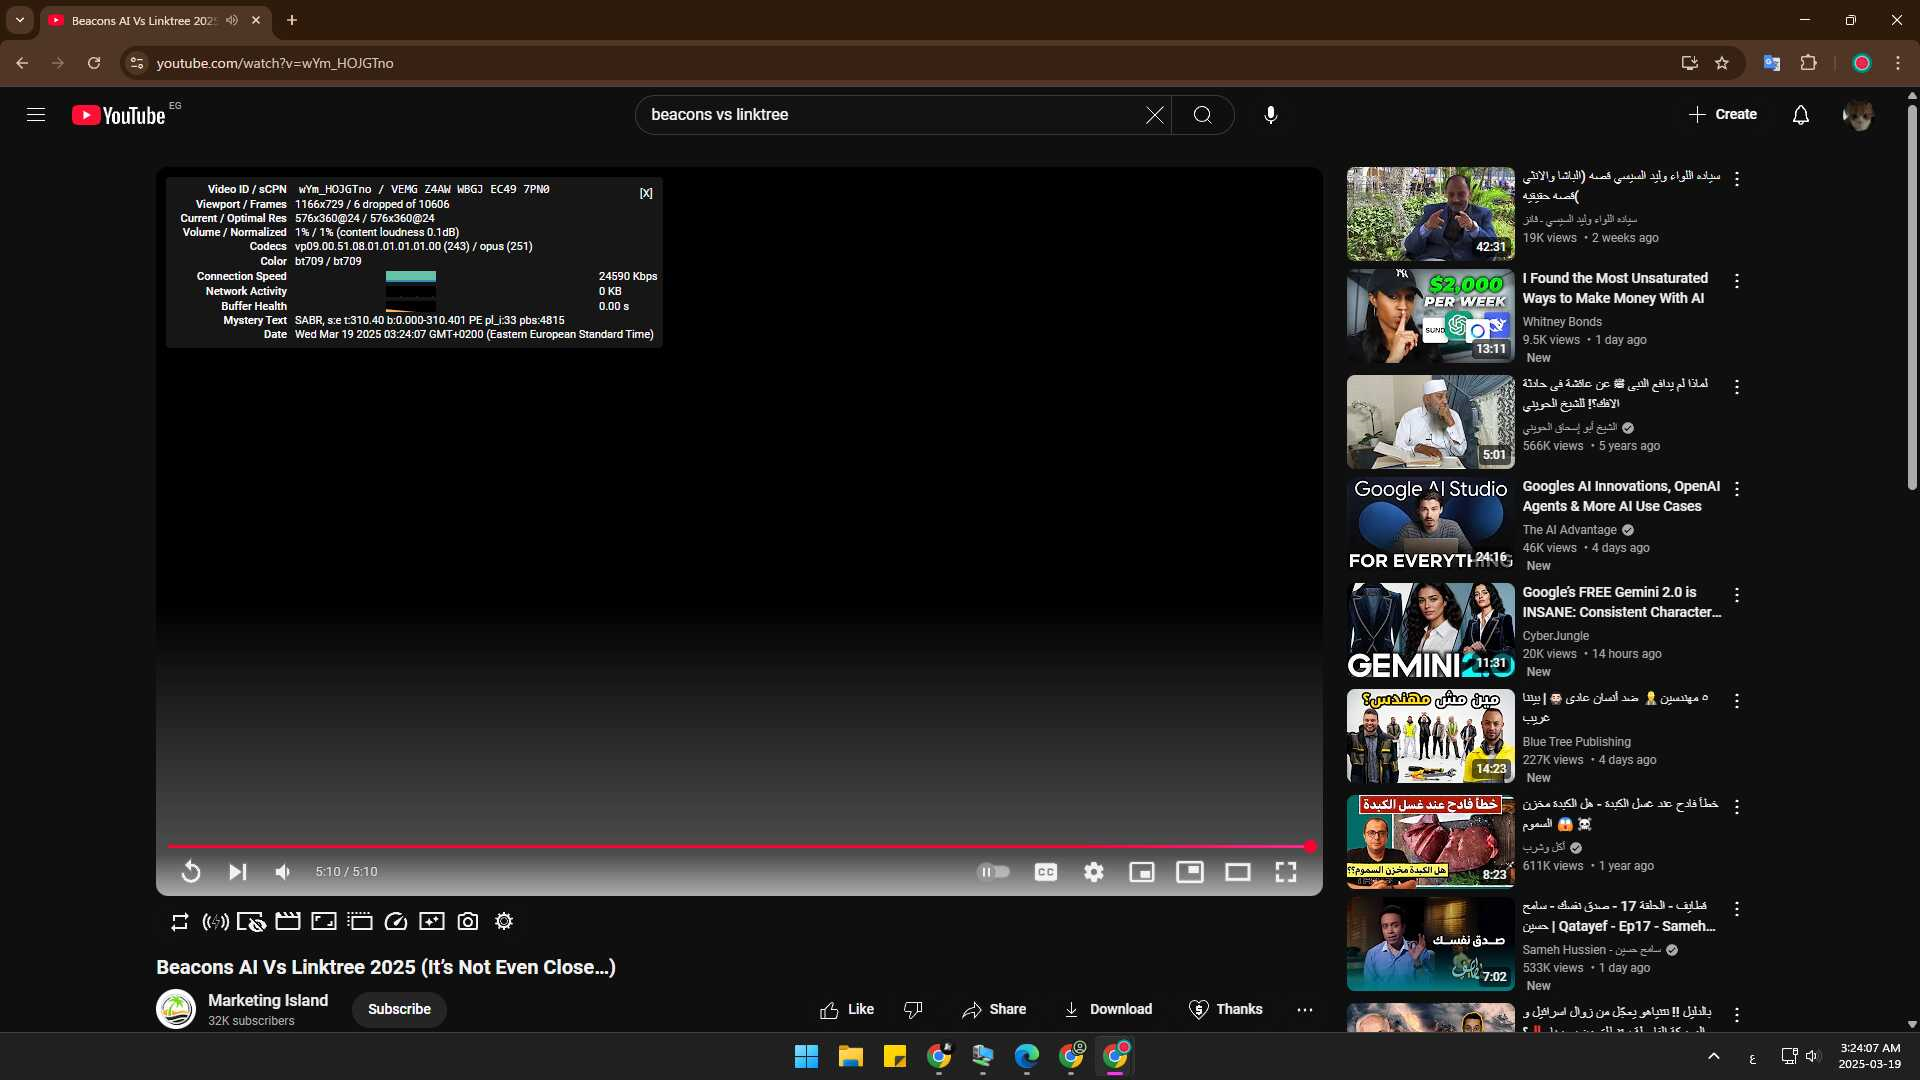Image resolution: width=1920 pixels, height=1080 pixels.
Task: Mute the player volume speaker icon
Action: pyautogui.click(x=283, y=872)
